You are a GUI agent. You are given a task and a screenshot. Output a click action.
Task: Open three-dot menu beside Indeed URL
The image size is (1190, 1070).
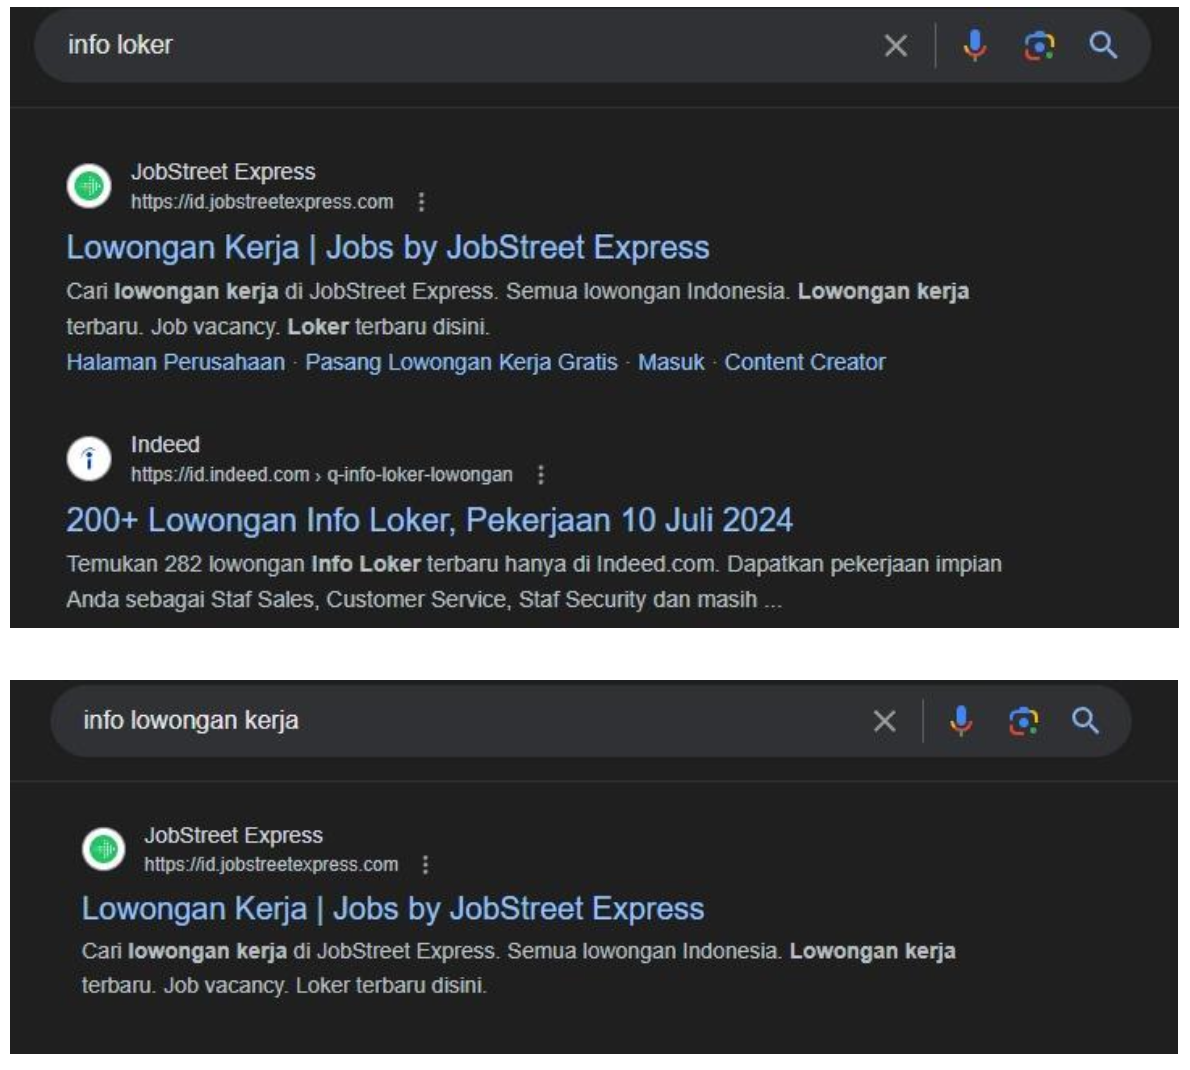pos(540,475)
